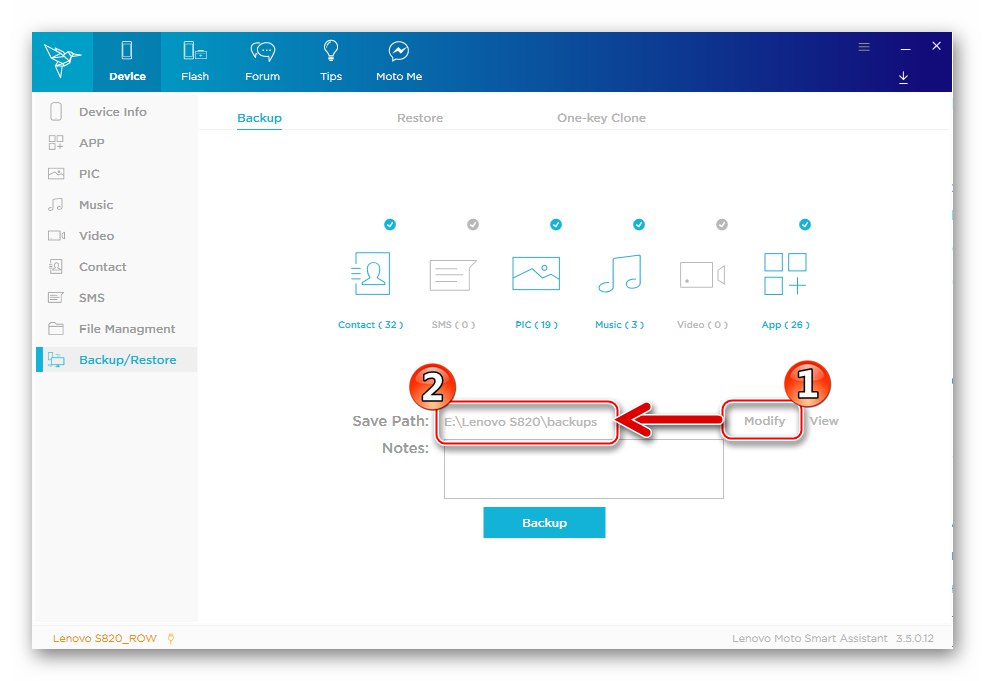The image size is (985, 681).
Task: Select SMS in the sidebar
Action: click(117, 298)
